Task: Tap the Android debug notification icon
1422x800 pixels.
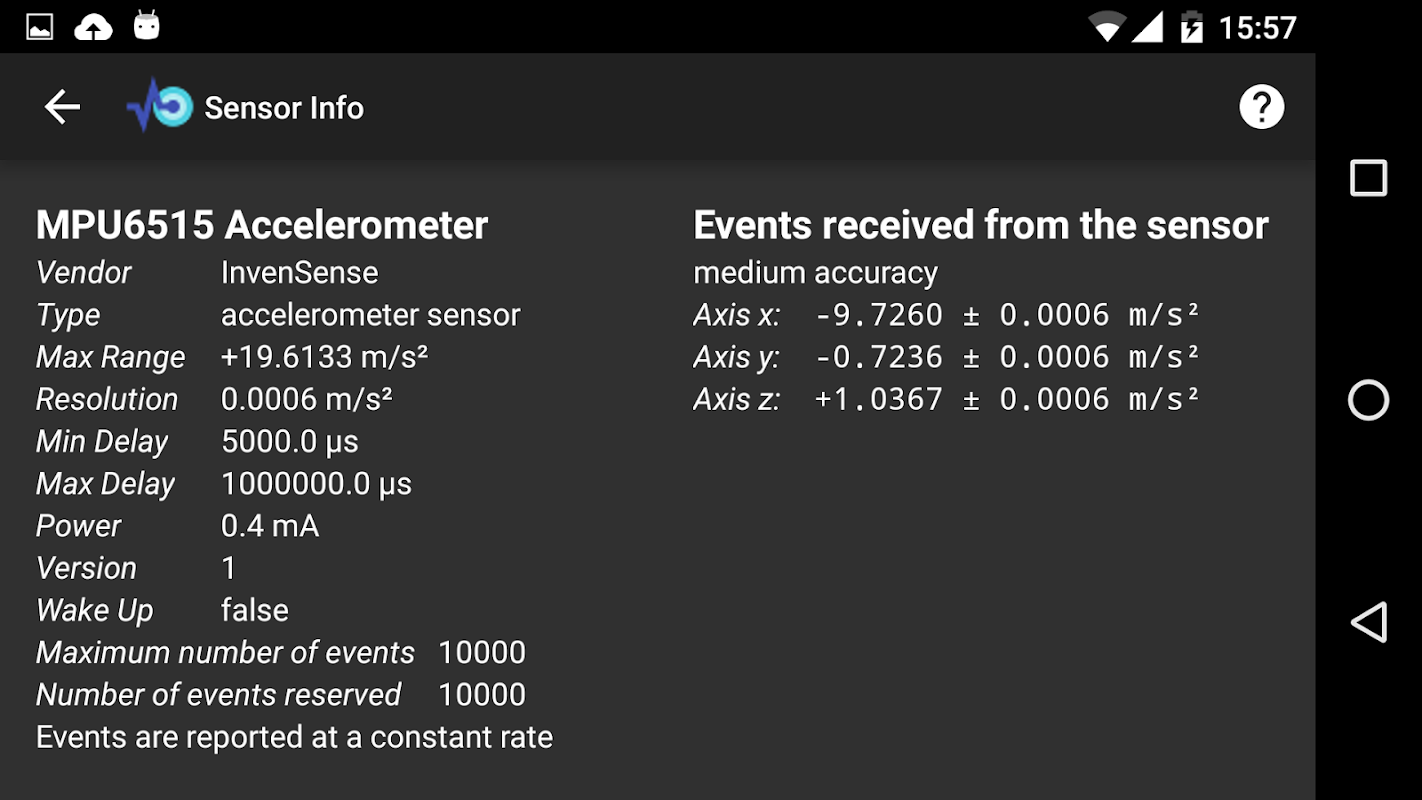Action: [x=147, y=26]
